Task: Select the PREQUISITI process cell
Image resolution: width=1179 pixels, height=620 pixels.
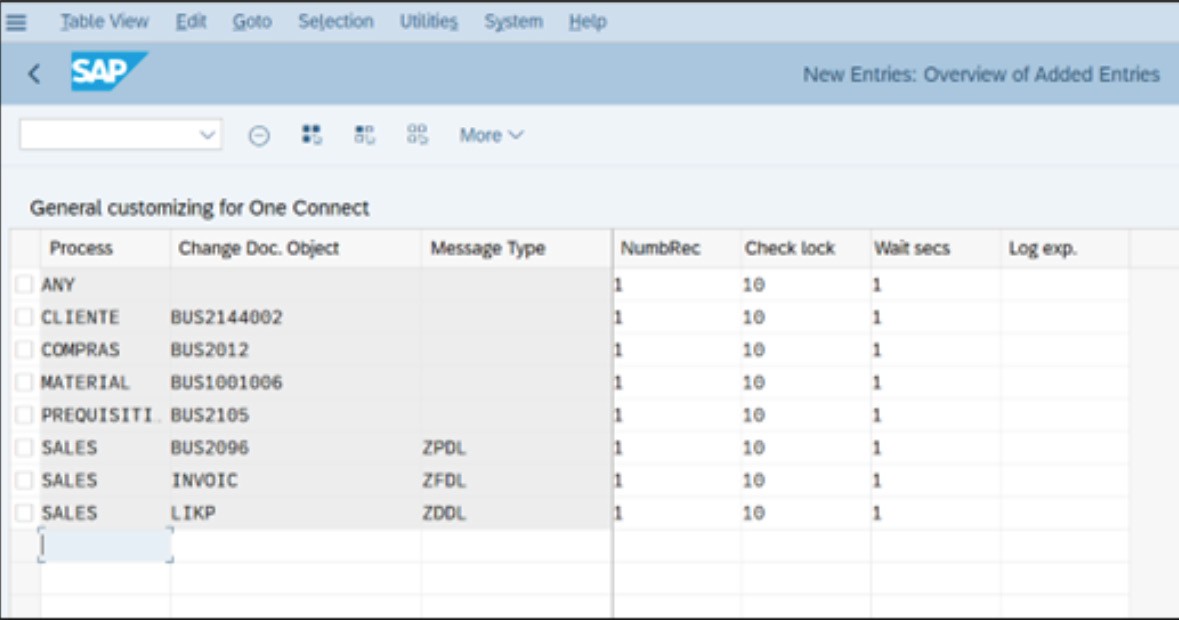Action: (x=105, y=415)
